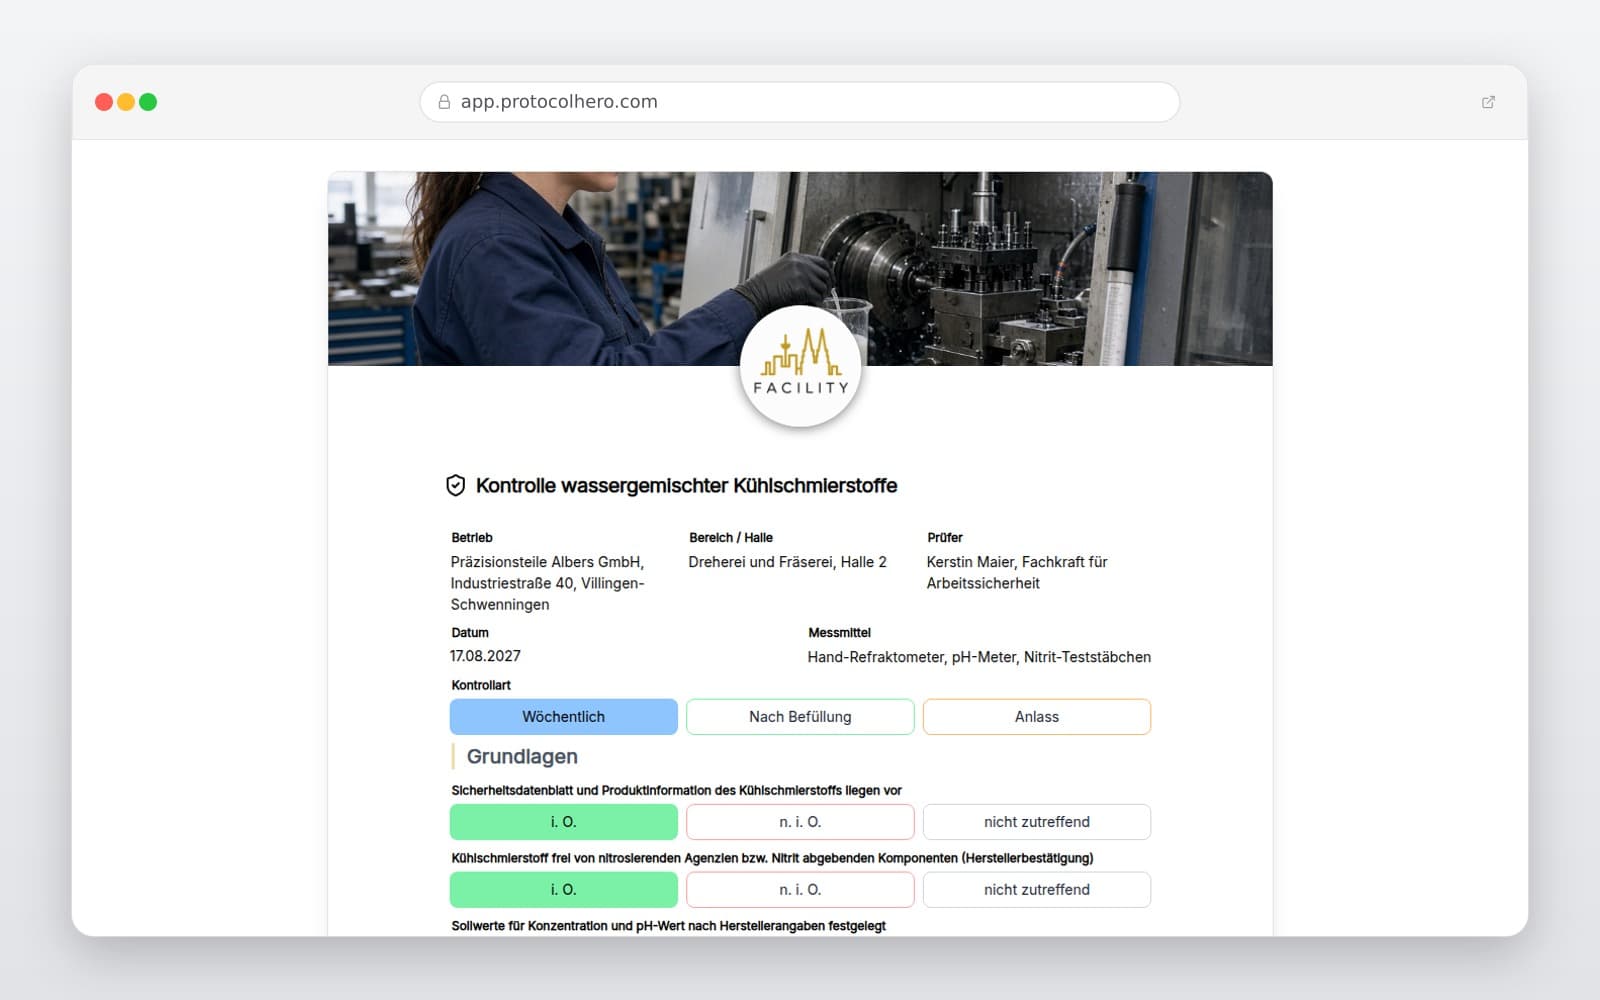Click the Betrieb label
1600x1000 pixels.
coord(472,538)
